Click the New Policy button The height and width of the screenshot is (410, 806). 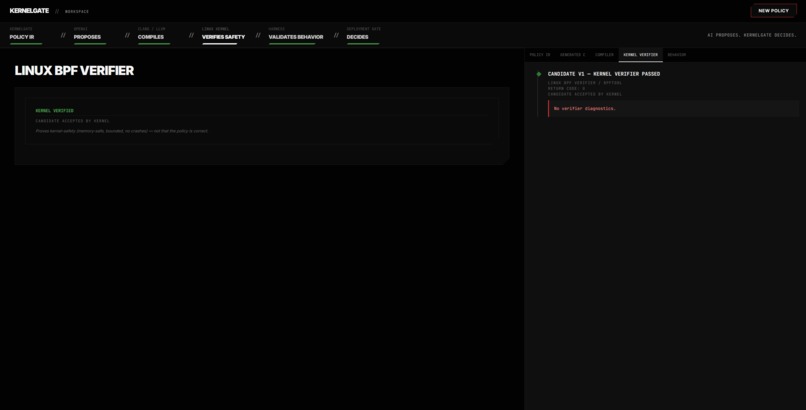773,11
